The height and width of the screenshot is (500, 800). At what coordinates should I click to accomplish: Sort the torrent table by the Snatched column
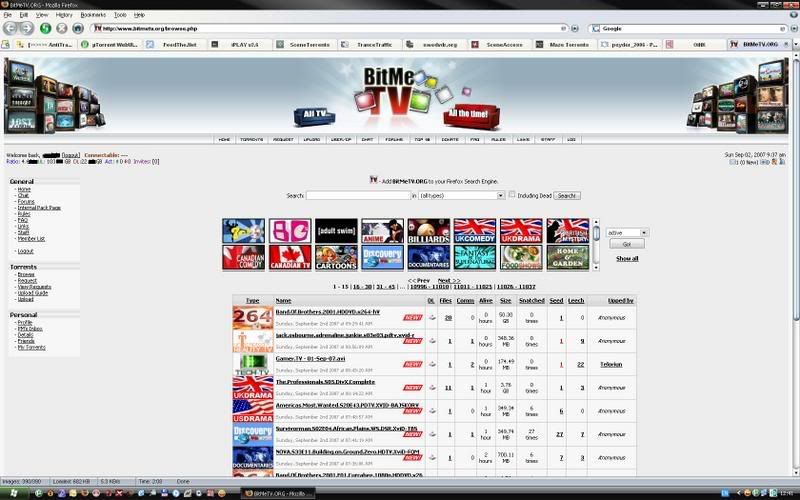tap(532, 301)
